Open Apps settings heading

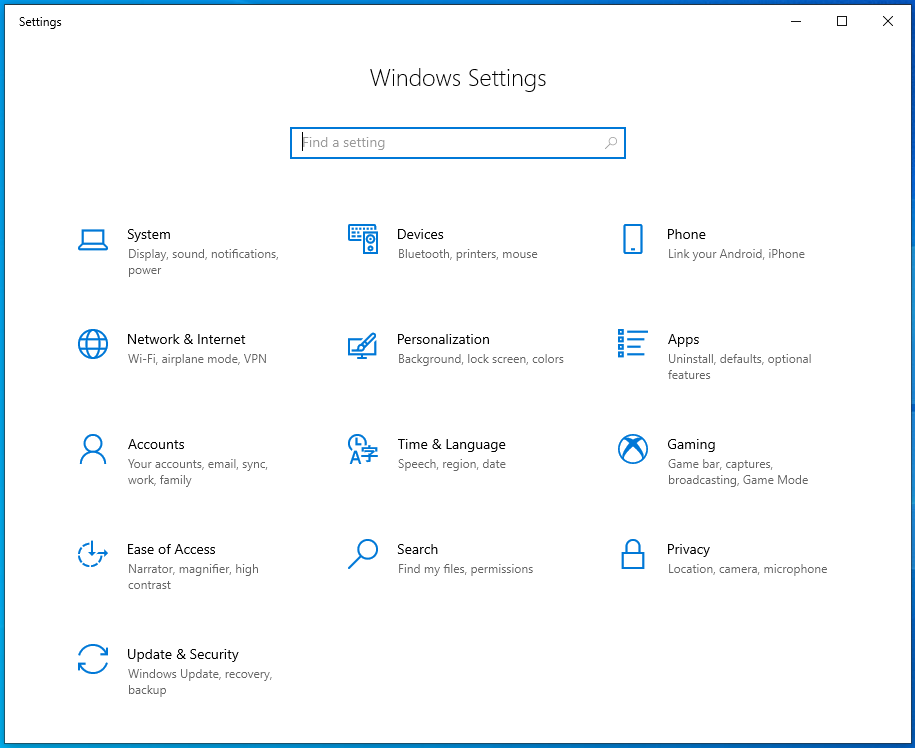click(683, 340)
